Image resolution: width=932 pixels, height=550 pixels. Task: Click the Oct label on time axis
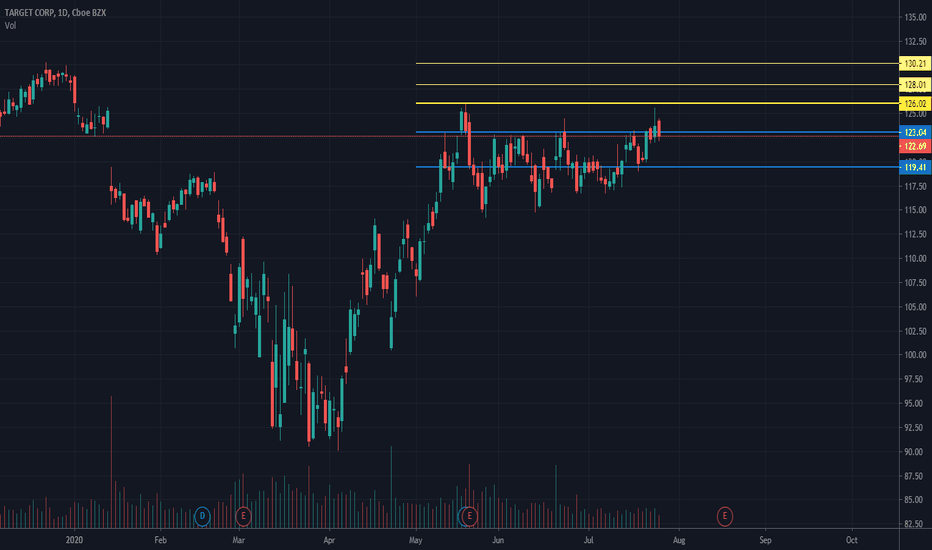point(852,540)
